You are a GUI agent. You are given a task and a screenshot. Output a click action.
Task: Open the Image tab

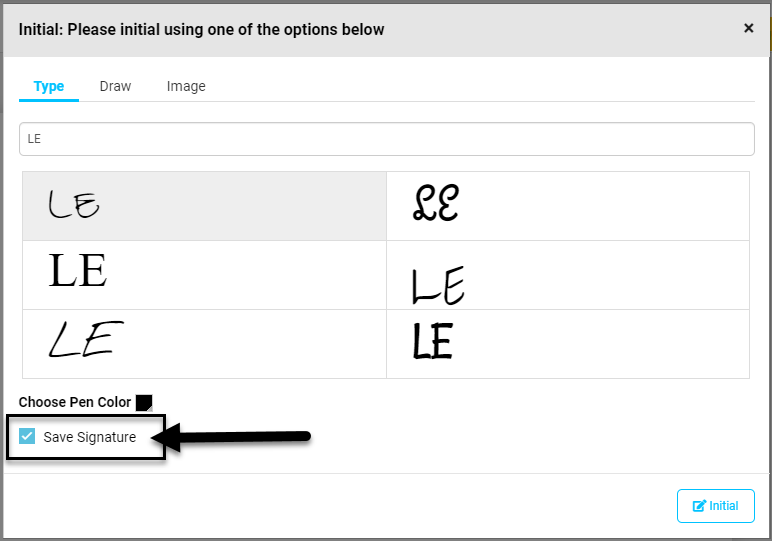(x=186, y=86)
